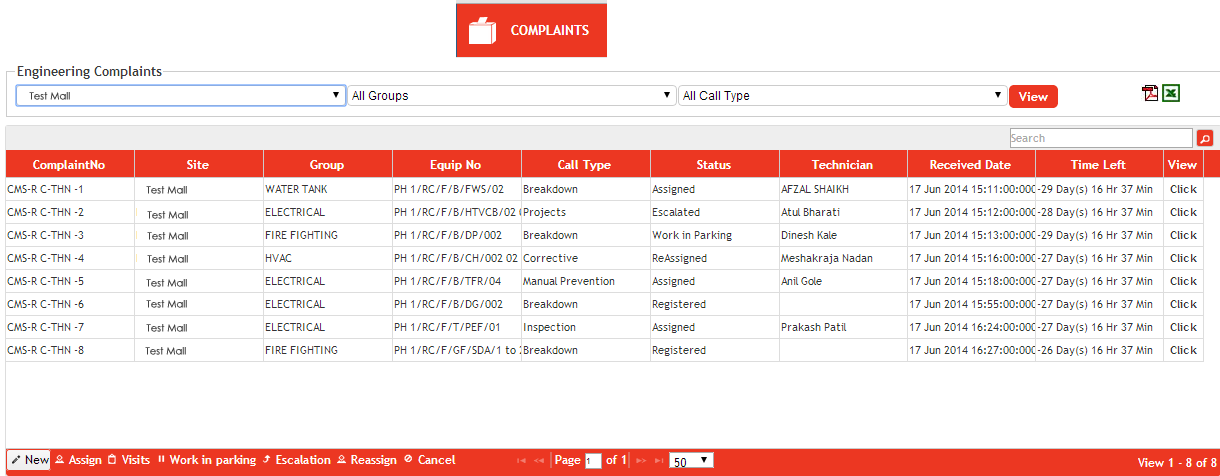Click Reassign in the bottom toolbar
The width and height of the screenshot is (1220, 476).
pyautogui.click(x=366, y=460)
